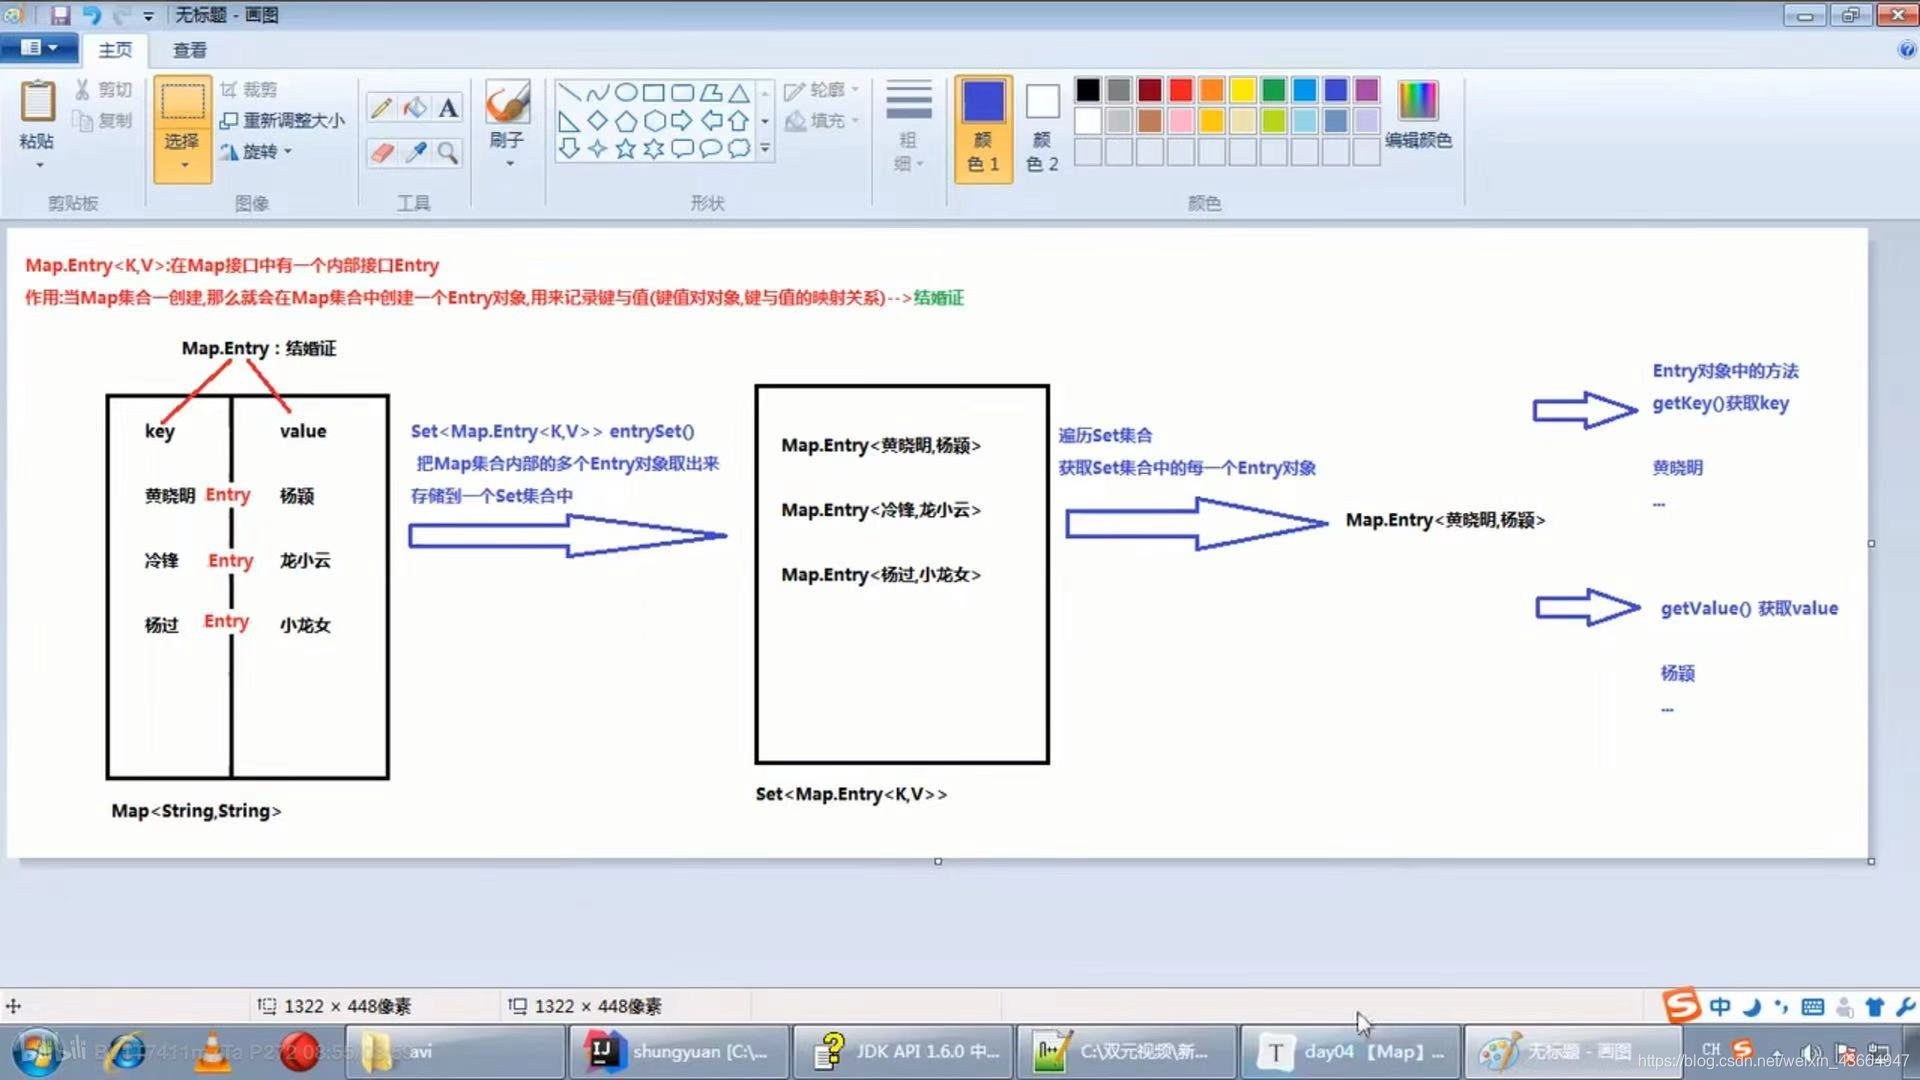Open the Rotate (旋转) dropdown
This screenshot has height=1080, width=1920.
[x=256, y=151]
